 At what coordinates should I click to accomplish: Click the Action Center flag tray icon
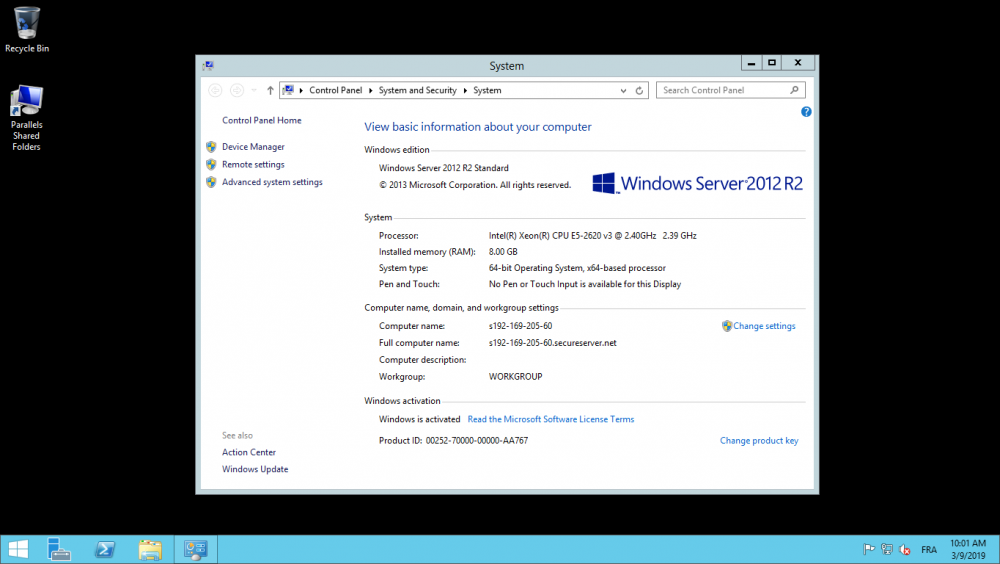point(869,549)
